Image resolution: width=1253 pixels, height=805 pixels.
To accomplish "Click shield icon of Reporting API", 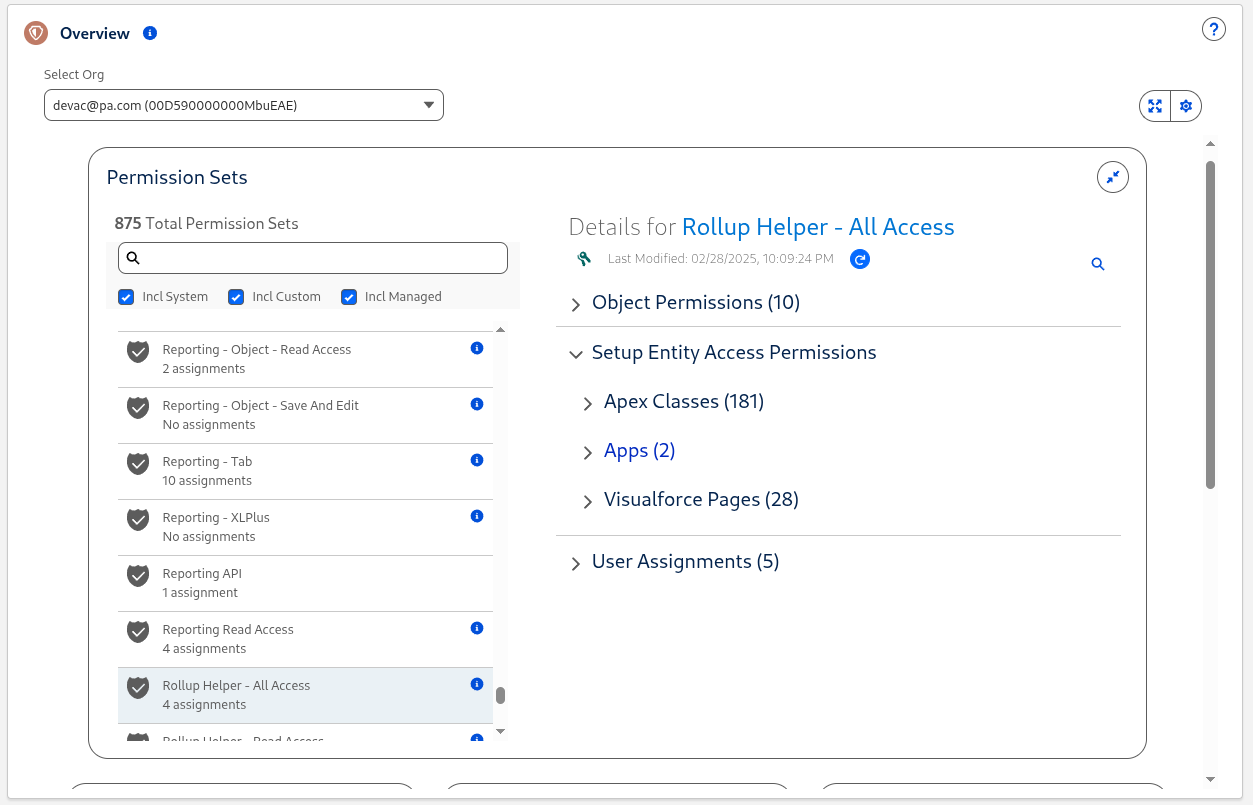I will coord(138,576).
